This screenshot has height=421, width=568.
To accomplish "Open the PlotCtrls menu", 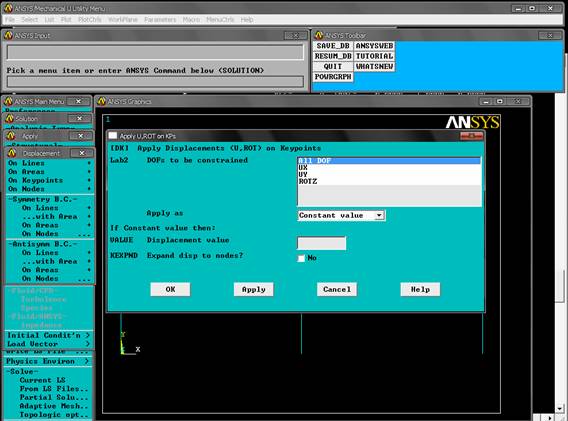I will (x=90, y=20).
